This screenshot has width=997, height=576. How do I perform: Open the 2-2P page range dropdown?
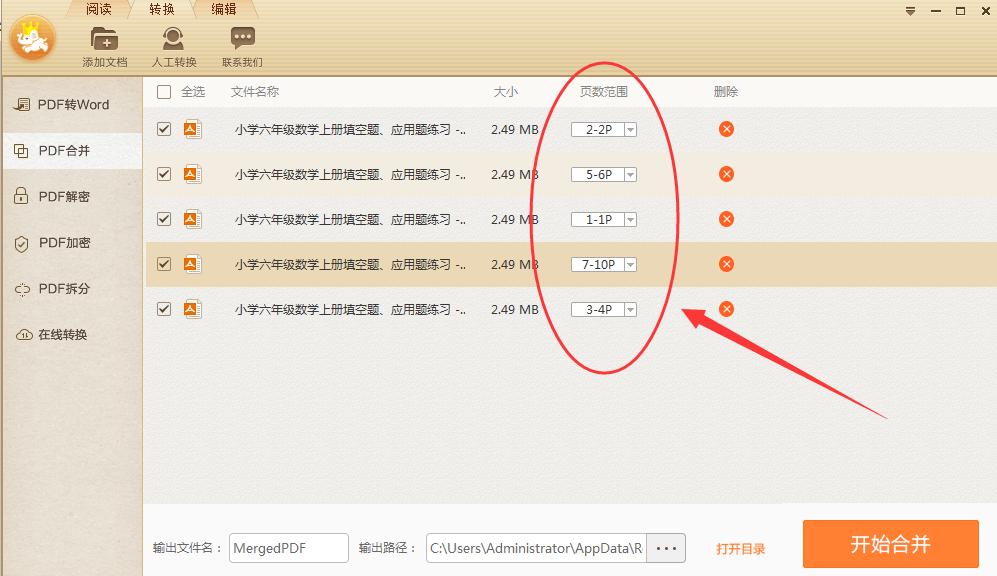coord(630,128)
